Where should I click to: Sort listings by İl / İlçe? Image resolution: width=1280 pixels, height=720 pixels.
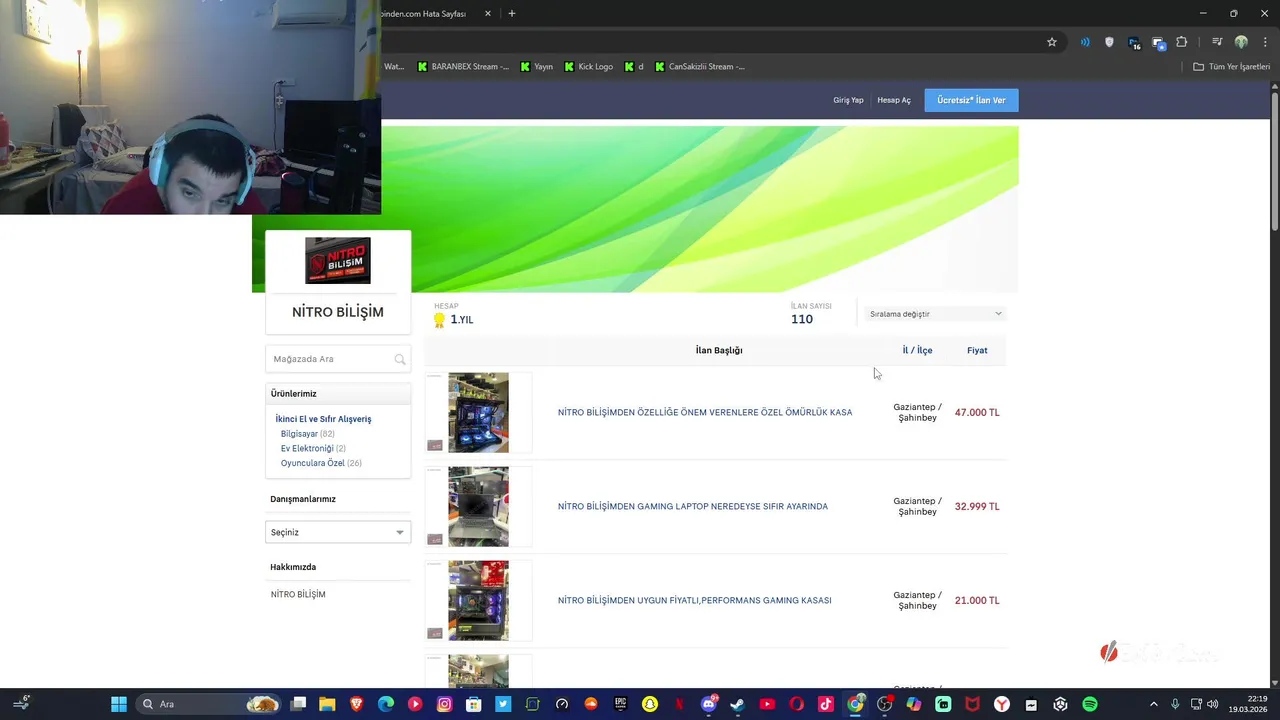(x=917, y=350)
